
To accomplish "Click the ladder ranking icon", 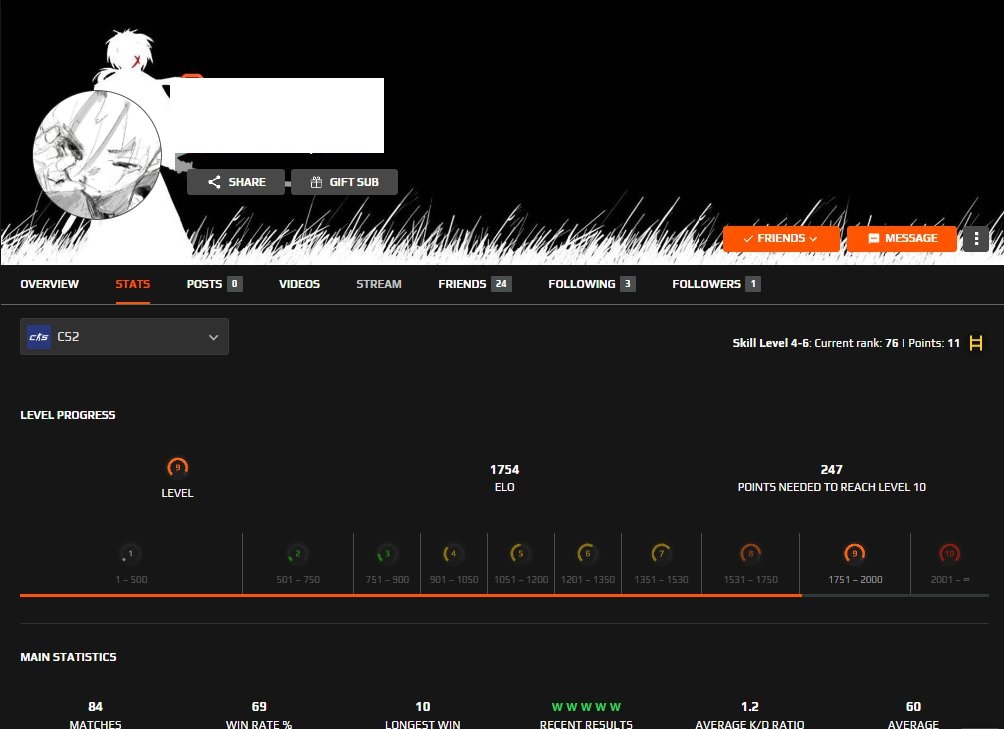I will (976, 343).
